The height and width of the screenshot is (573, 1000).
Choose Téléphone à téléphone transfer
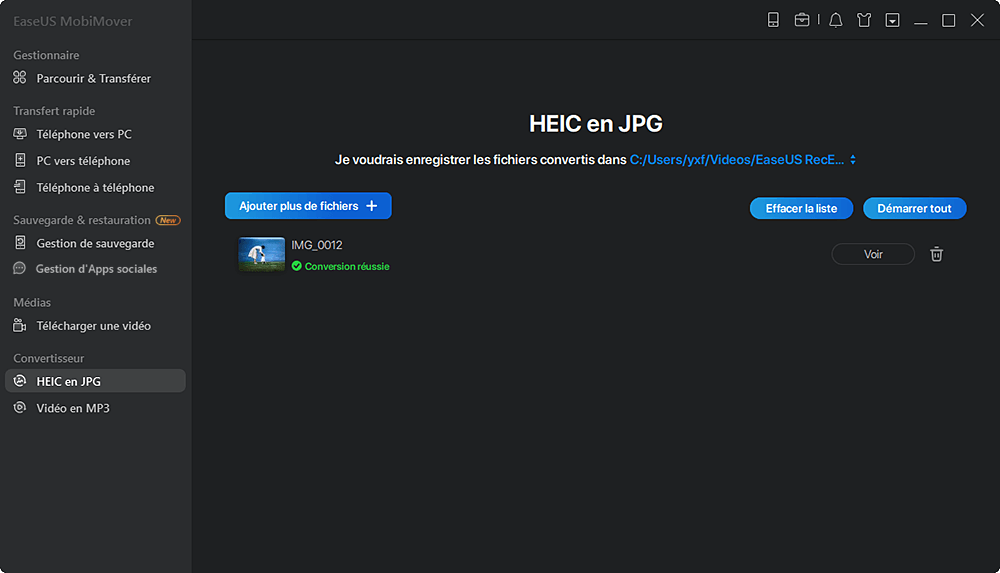[x=95, y=188]
